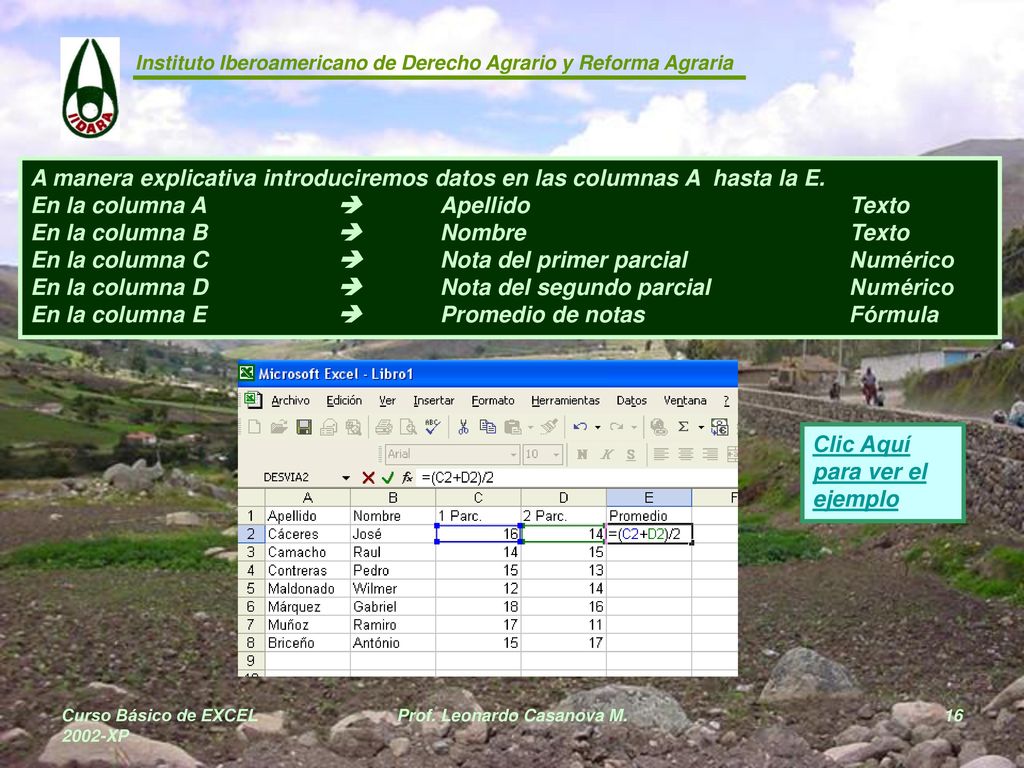The image size is (1024, 768).
Task: Select column C header
Action: coord(478,498)
